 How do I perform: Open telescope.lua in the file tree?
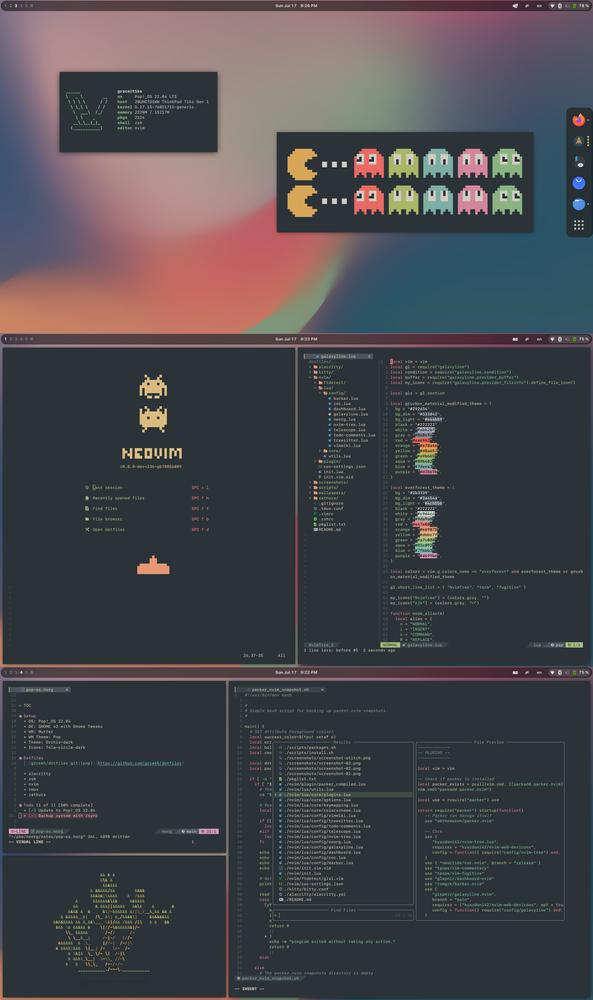point(349,430)
